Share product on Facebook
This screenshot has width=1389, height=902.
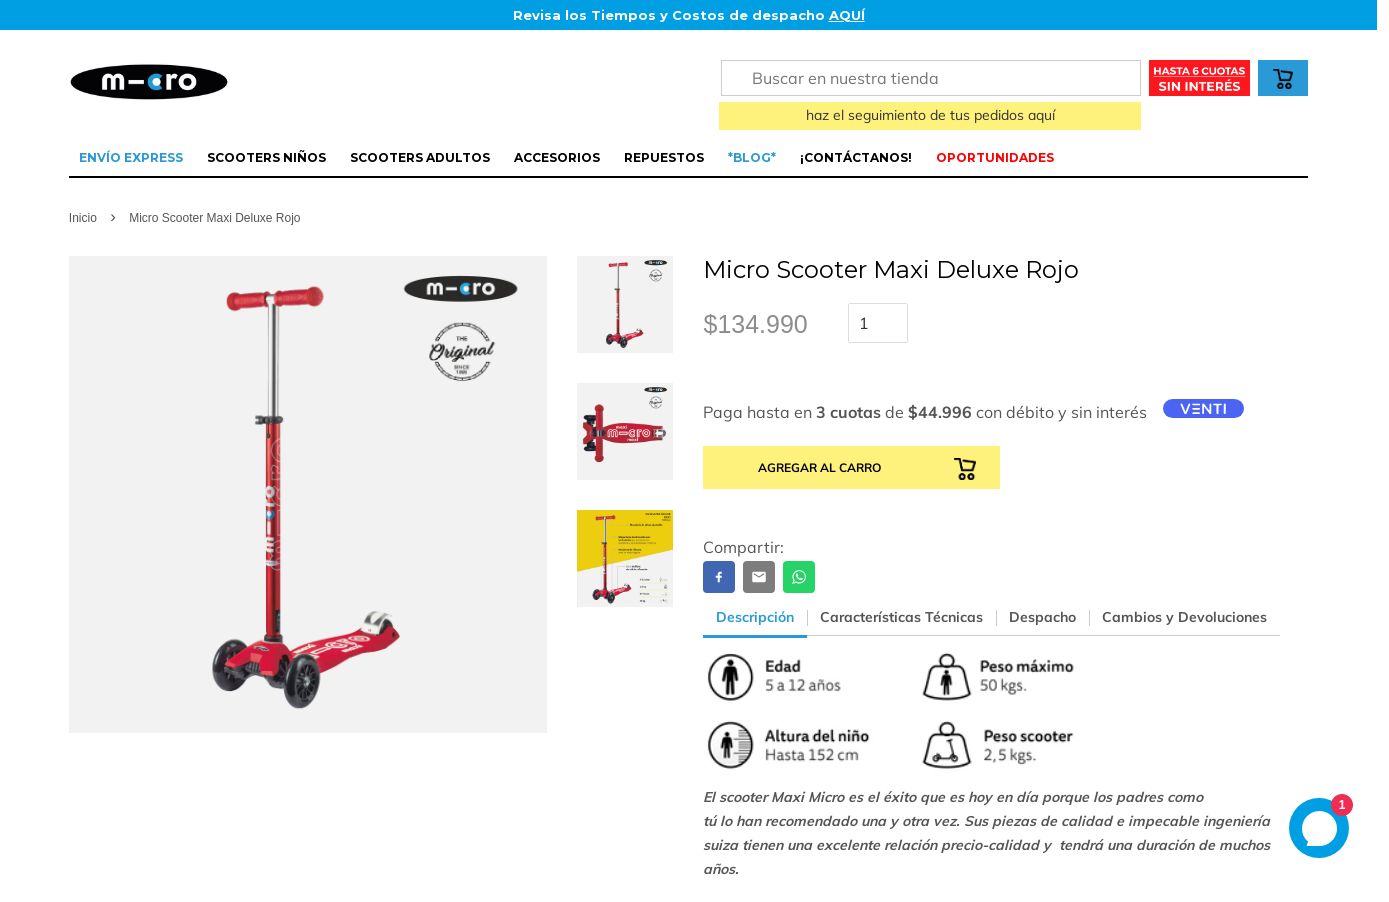(719, 577)
